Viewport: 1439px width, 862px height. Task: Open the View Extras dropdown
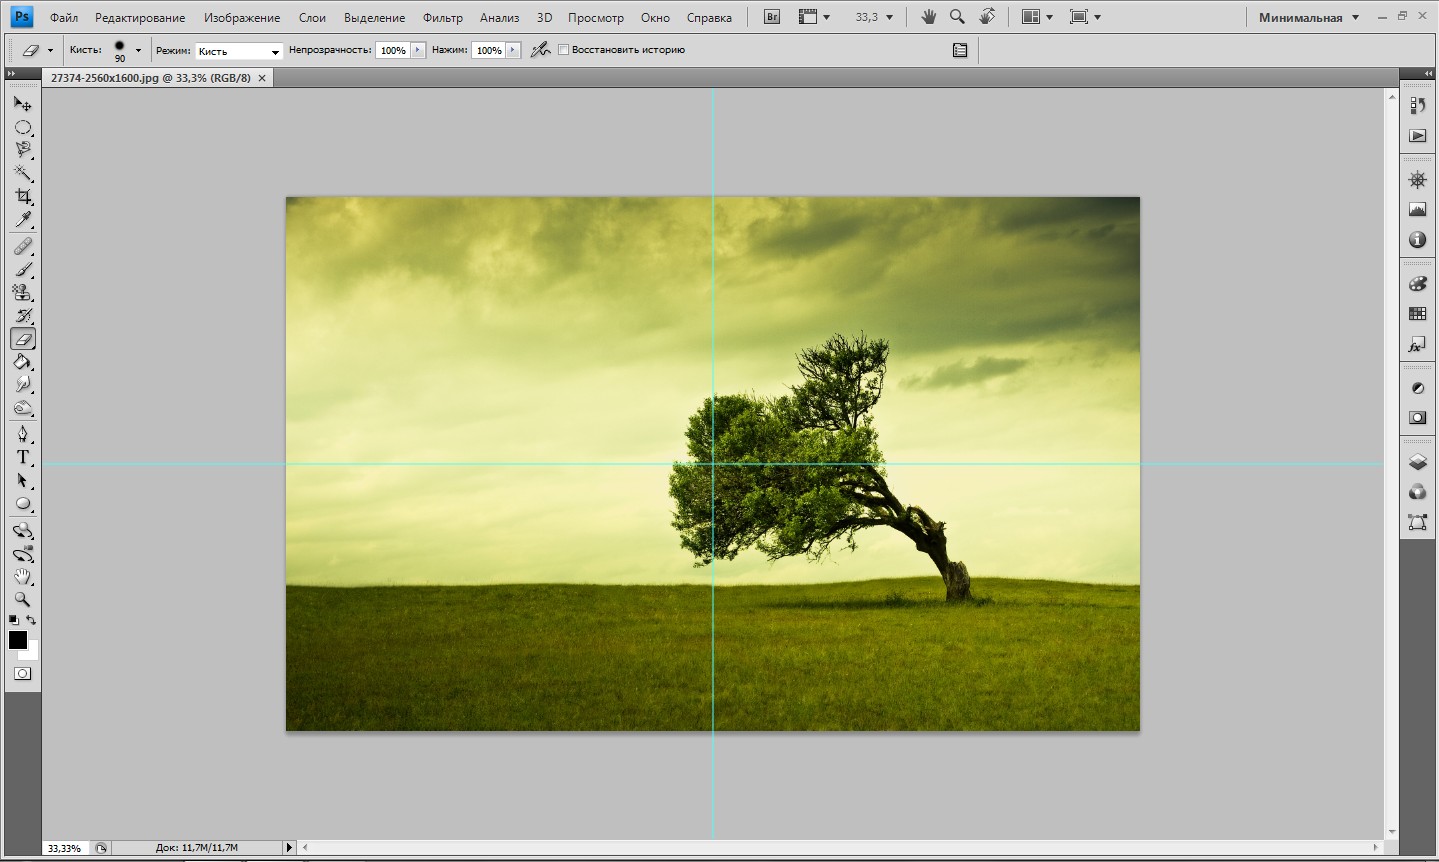coord(815,17)
